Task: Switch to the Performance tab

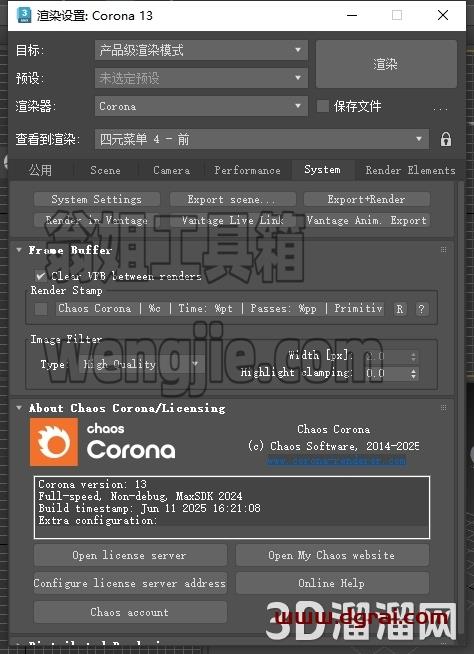Action: [247, 170]
